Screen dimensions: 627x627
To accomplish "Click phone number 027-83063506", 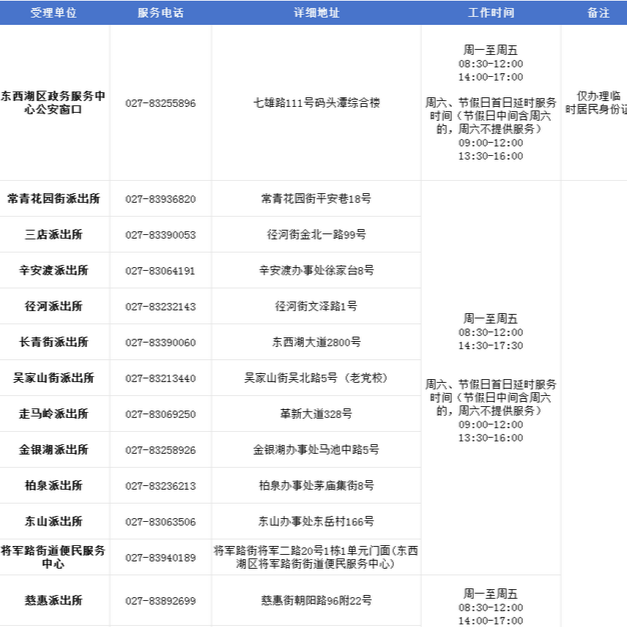I will coord(160,522).
